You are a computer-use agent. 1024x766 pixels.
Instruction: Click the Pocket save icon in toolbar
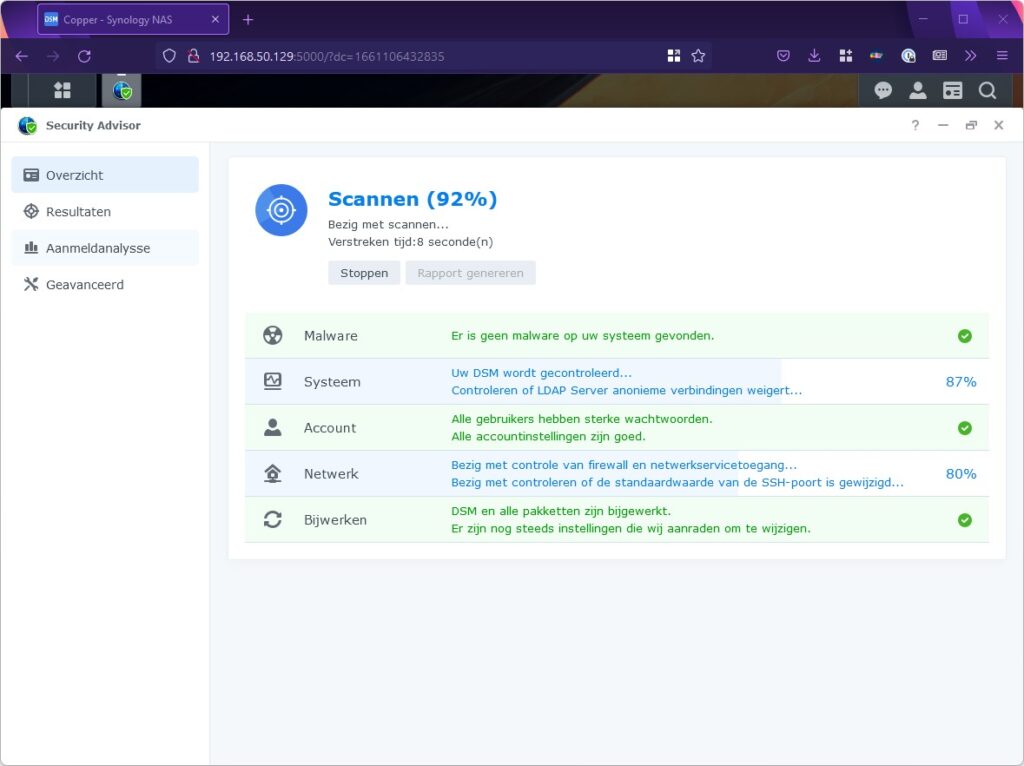pos(783,56)
